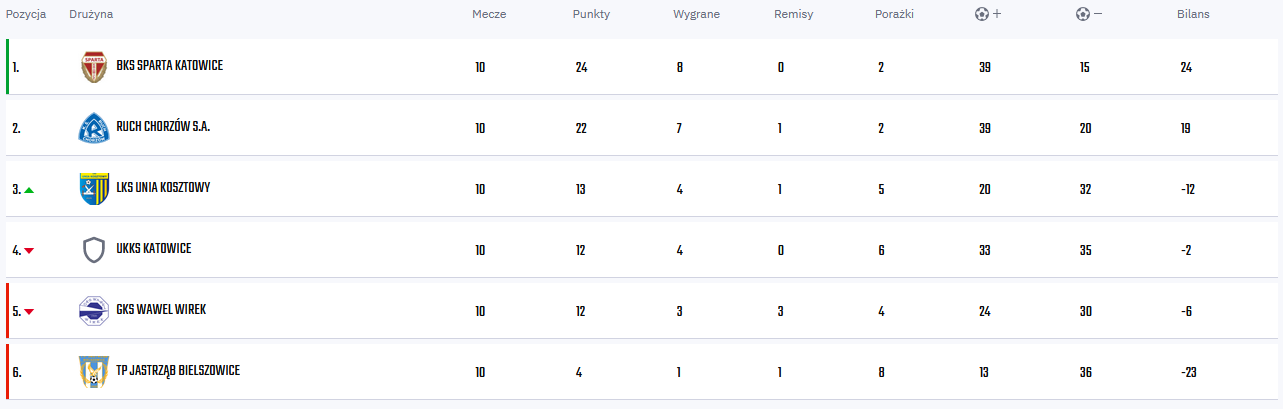Click the TP Jastrząb Bielszowice crest
This screenshot has height=409, width=1283.
93,372
